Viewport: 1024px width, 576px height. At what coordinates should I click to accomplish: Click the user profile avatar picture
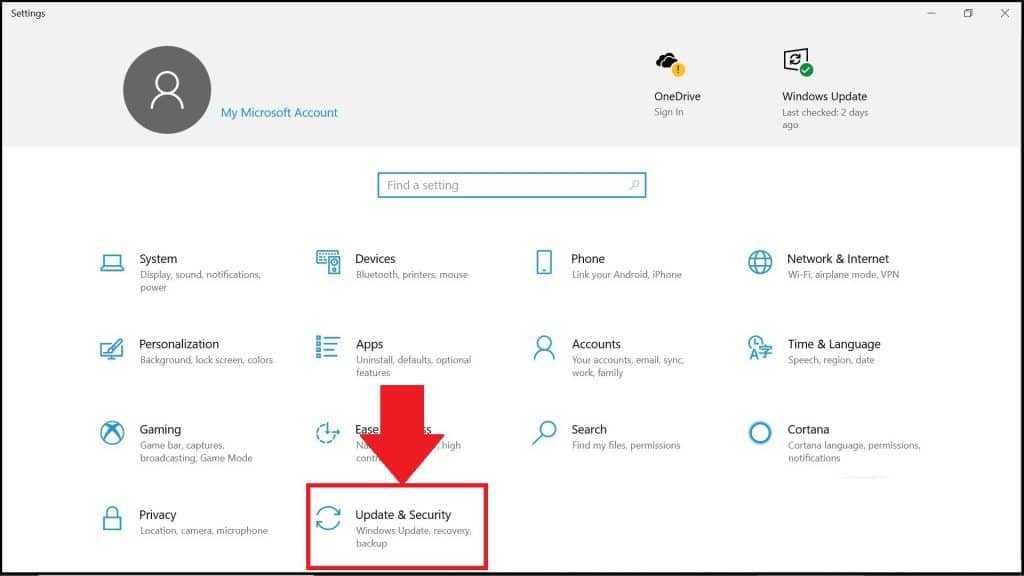click(167, 90)
